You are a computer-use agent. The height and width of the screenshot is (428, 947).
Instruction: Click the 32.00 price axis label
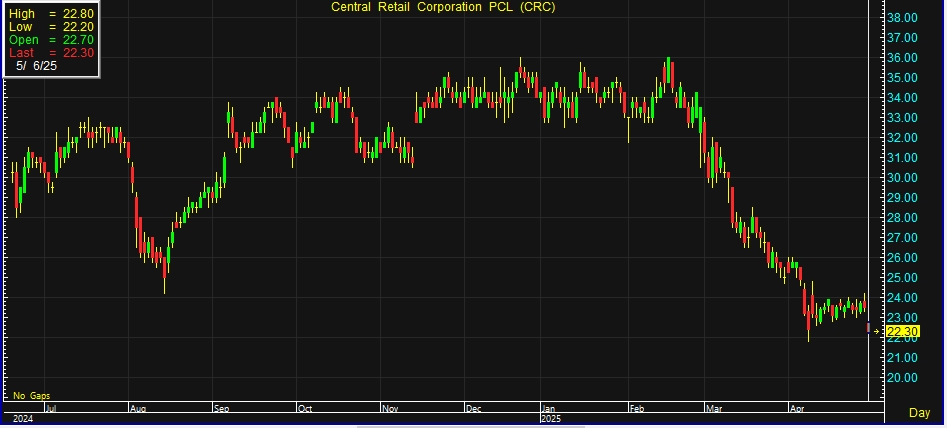coord(902,138)
